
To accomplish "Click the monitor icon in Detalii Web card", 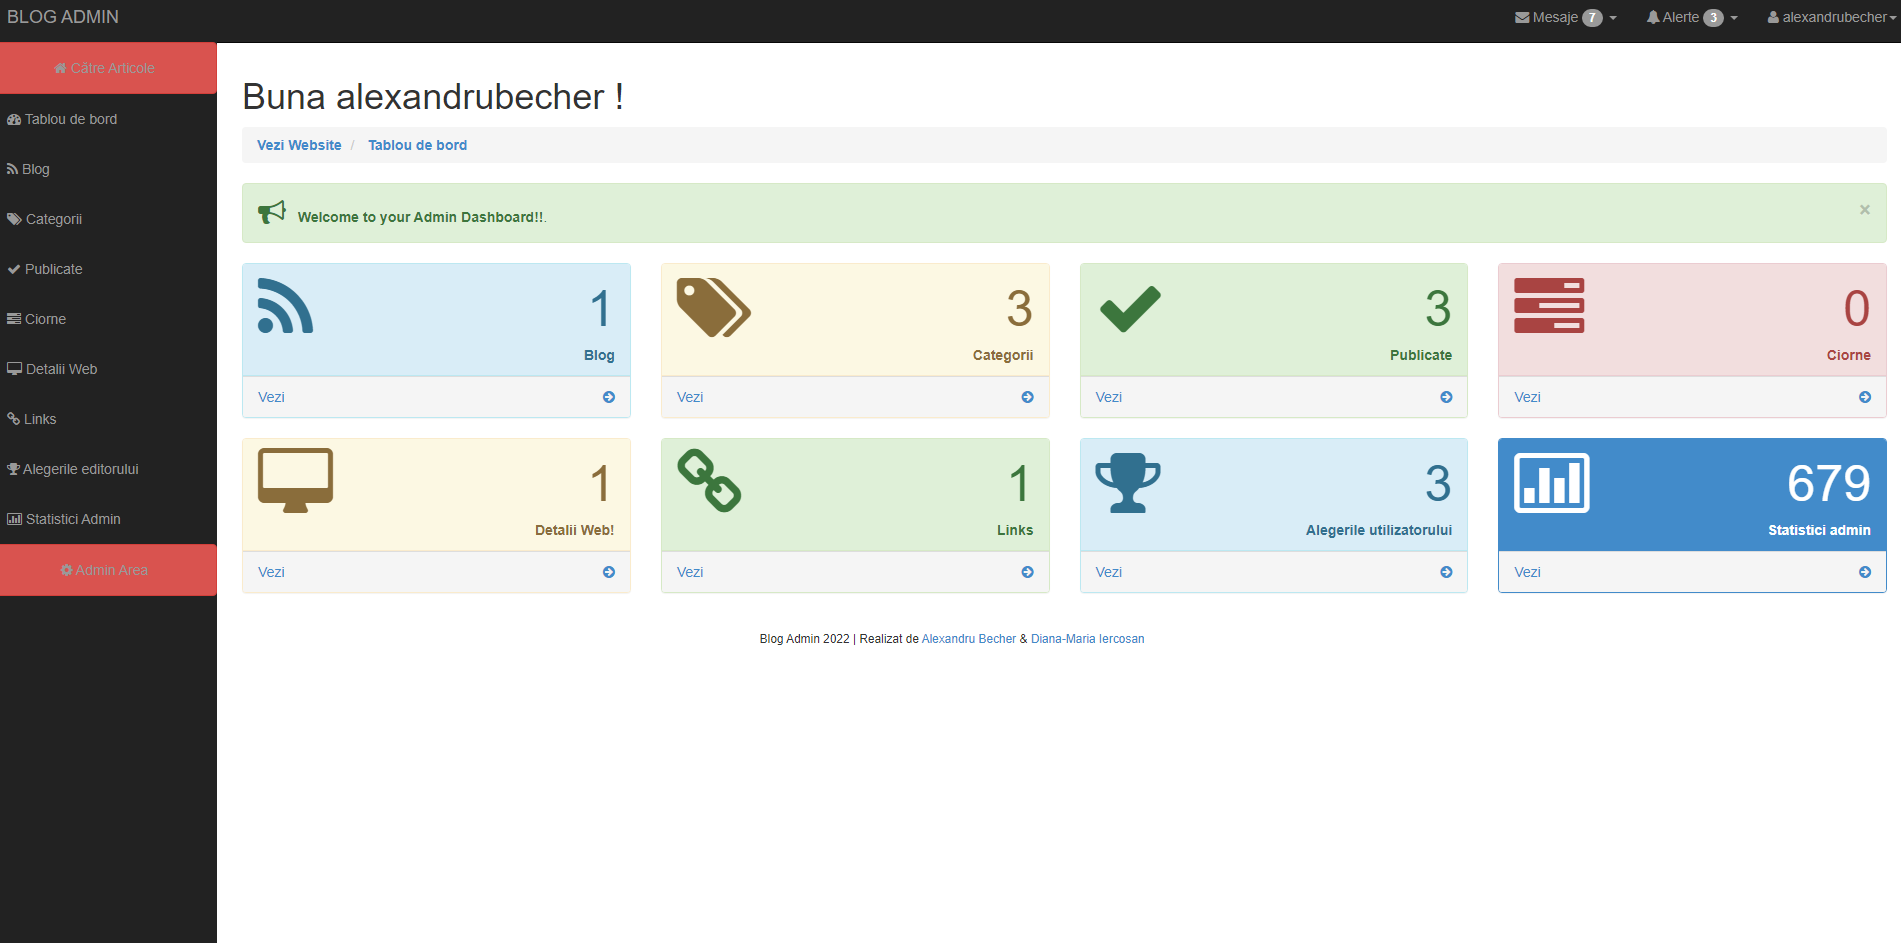I will point(295,481).
